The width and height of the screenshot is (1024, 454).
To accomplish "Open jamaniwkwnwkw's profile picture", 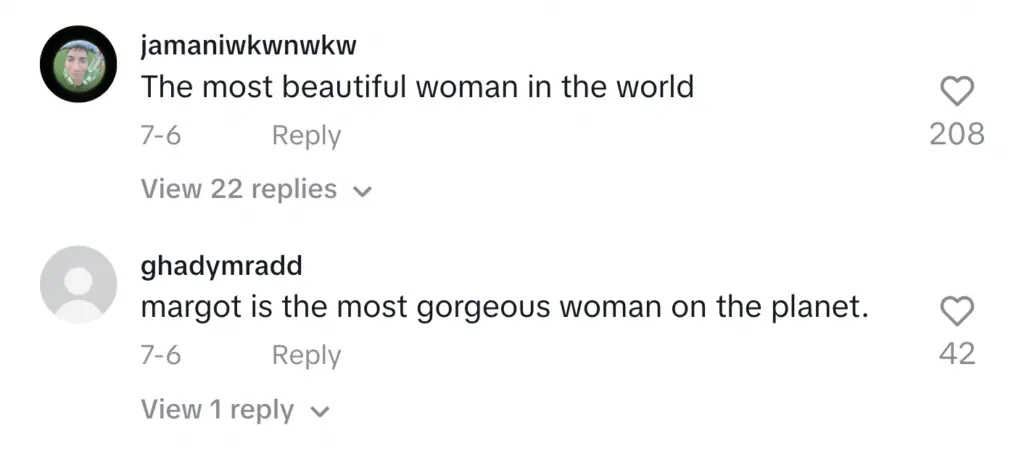I will click(x=78, y=65).
